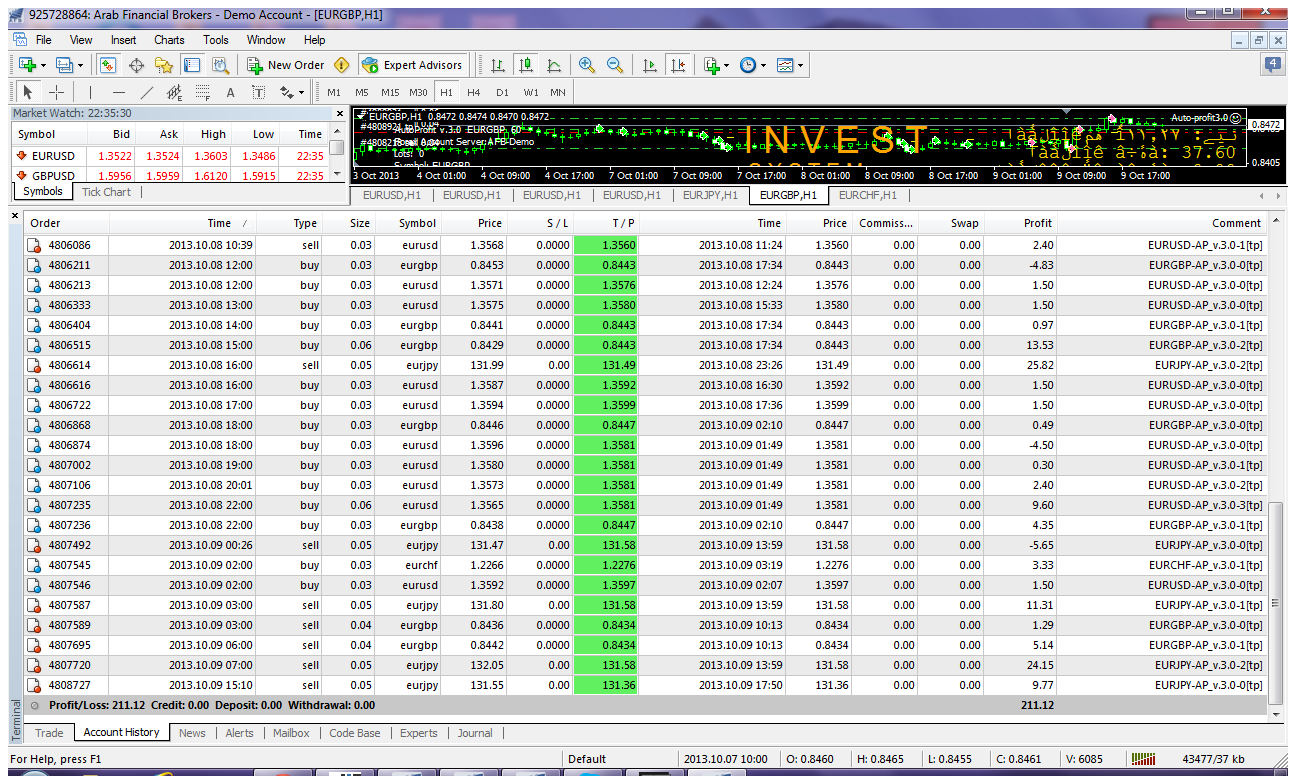Click the New Order button

(286, 65)
